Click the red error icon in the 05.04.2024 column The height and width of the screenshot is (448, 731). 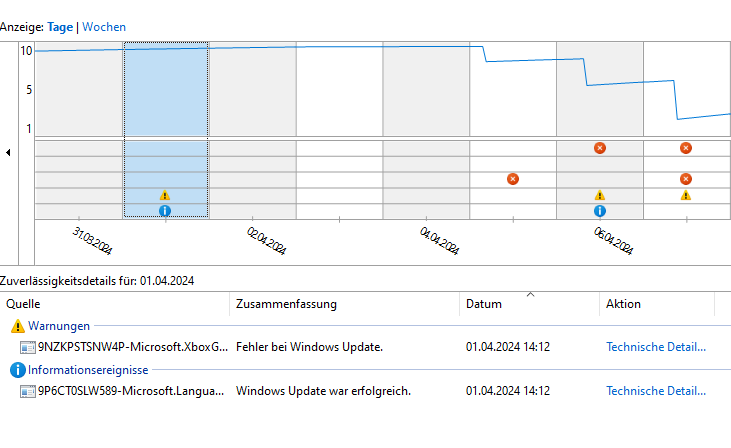513,179
